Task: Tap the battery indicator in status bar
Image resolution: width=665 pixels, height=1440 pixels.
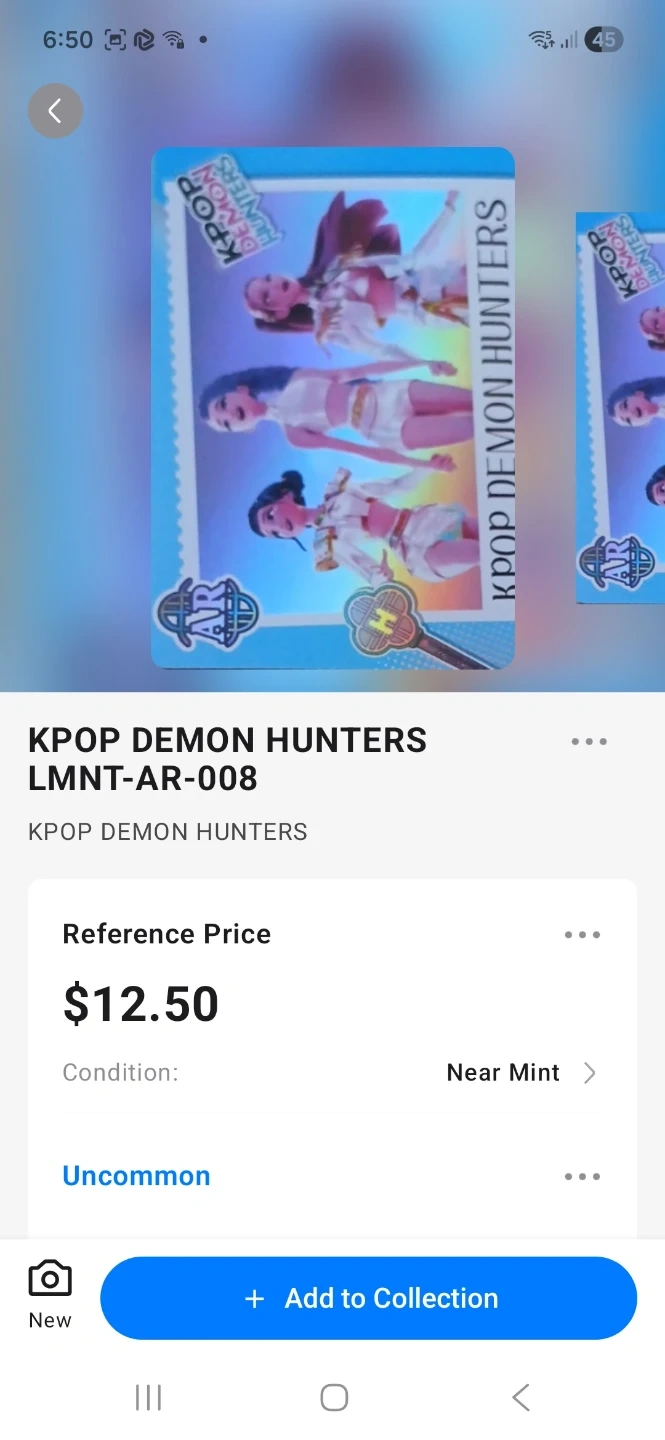Action: (603, 40)
